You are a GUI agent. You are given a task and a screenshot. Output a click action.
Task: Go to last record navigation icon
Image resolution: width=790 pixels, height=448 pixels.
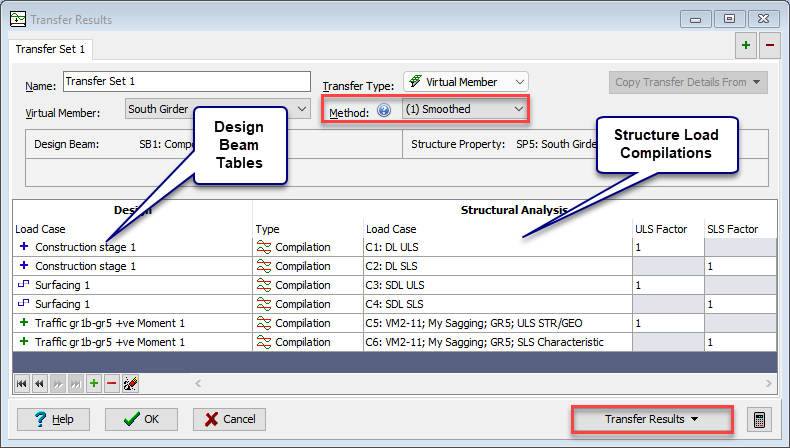point(76,384)
